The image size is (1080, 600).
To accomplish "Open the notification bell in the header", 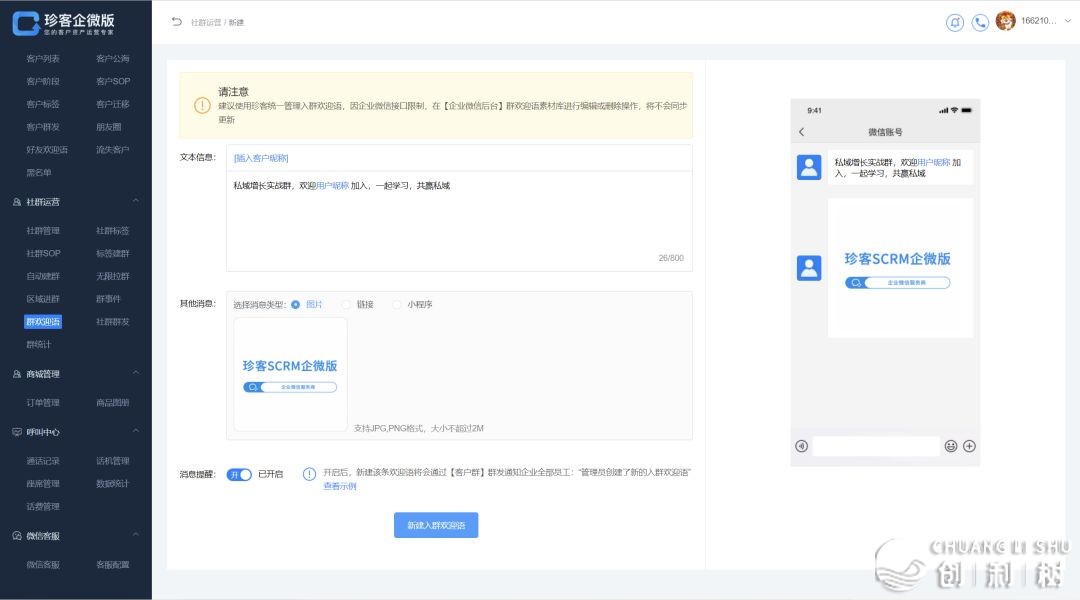I will point(954,22).
